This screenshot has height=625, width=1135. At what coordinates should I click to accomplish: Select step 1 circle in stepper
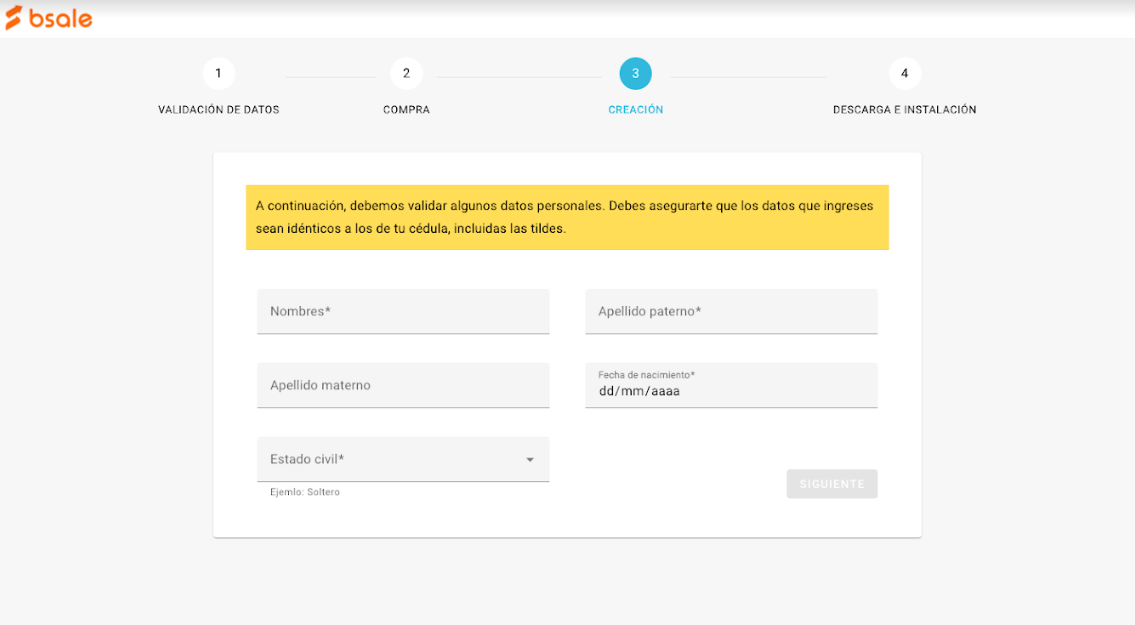[x=219, y=73]
